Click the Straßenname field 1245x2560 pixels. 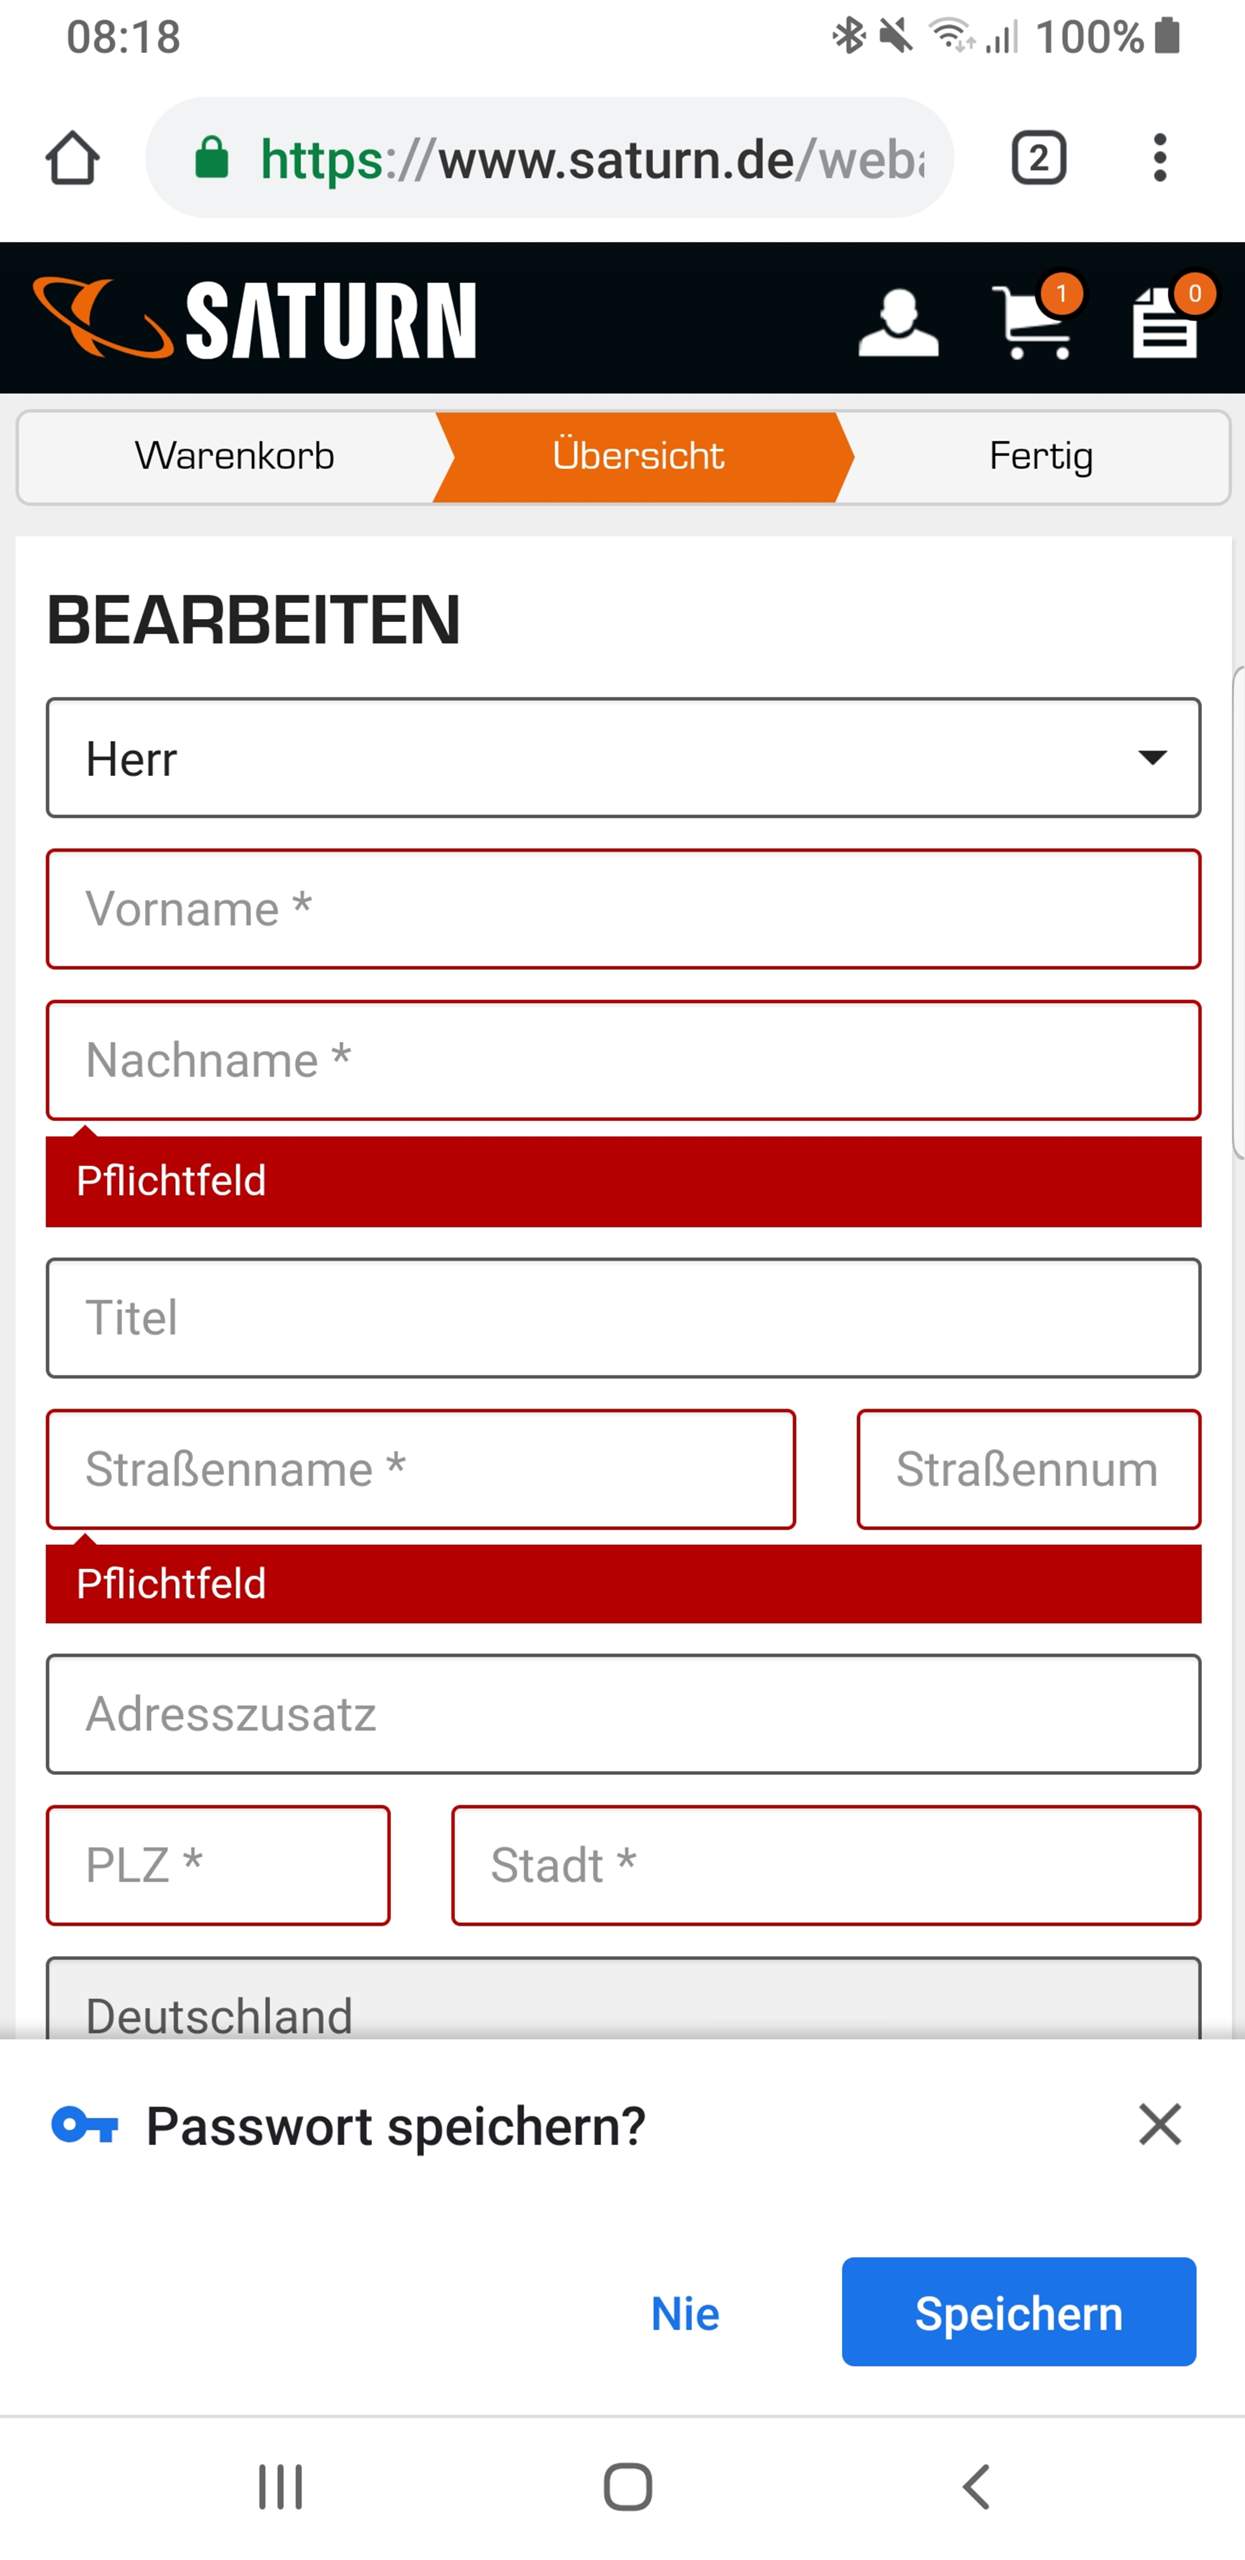(x=420, y=1468)
